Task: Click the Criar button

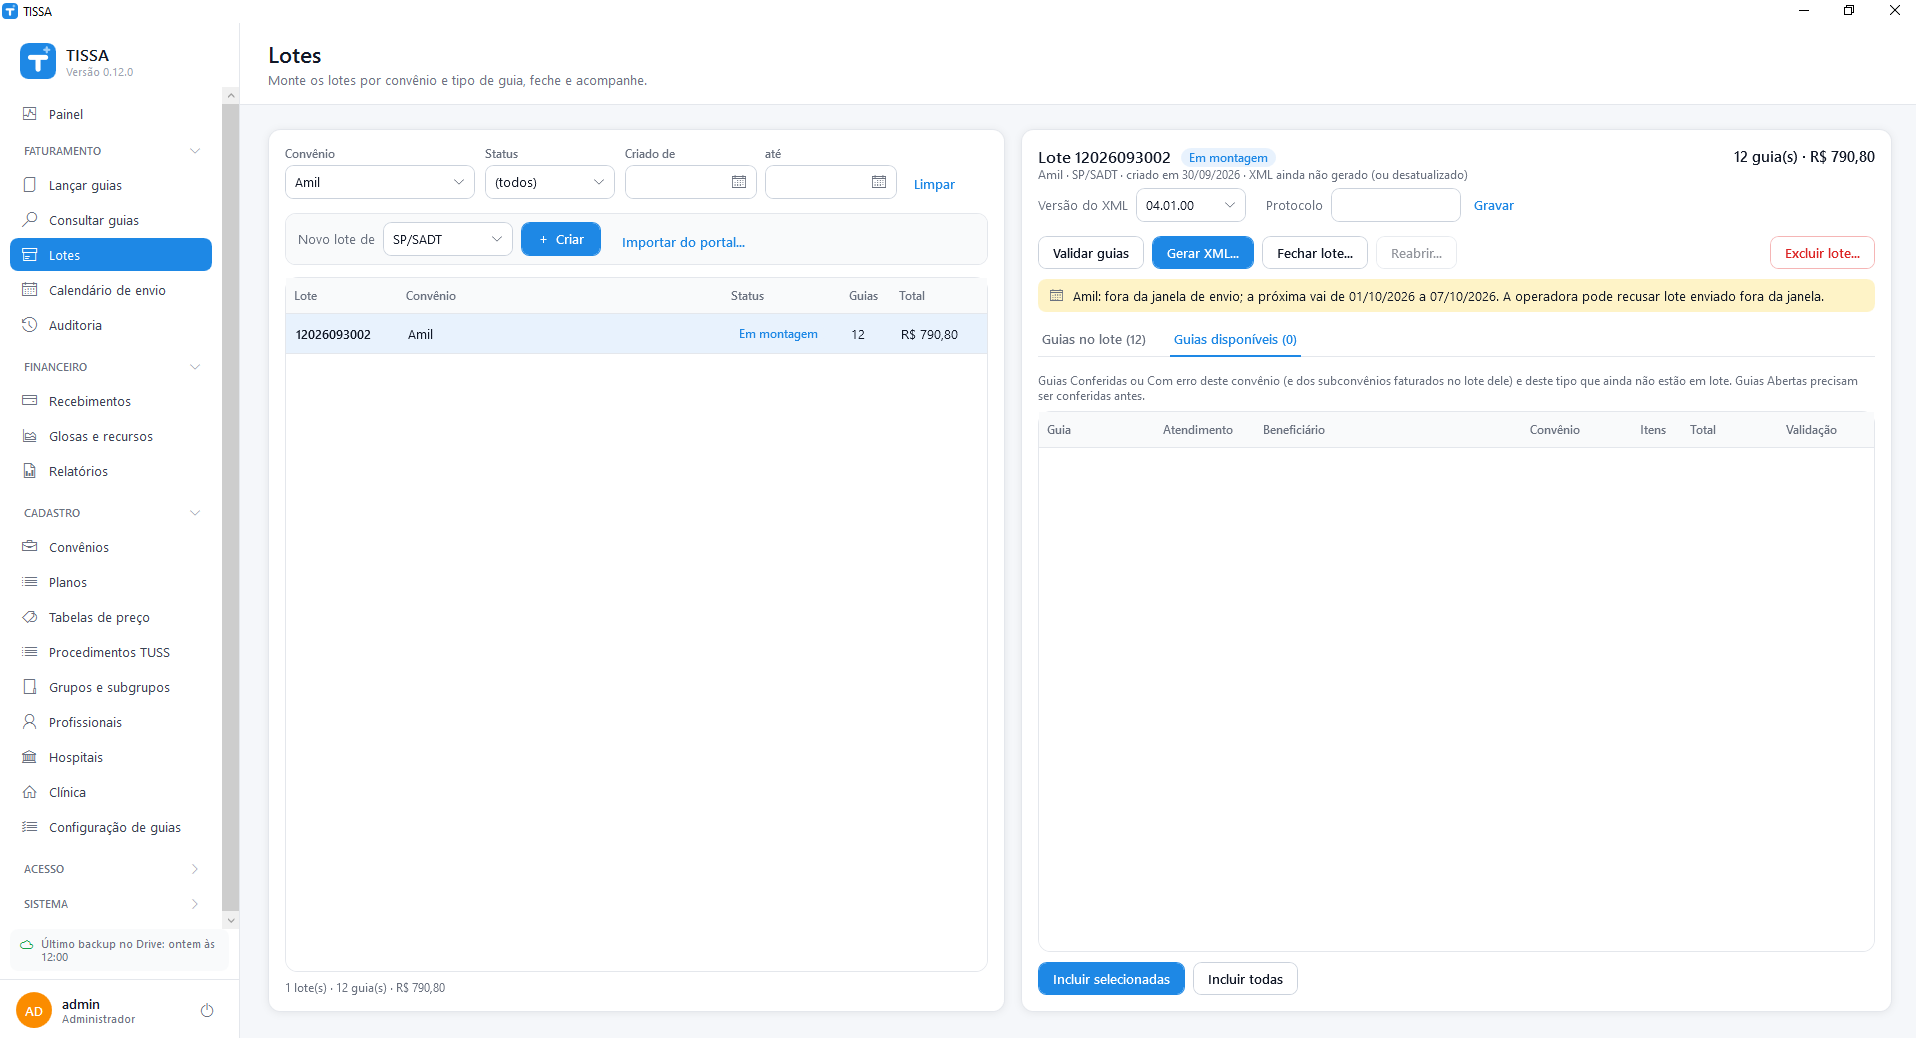Action: [x=561, y=239]
